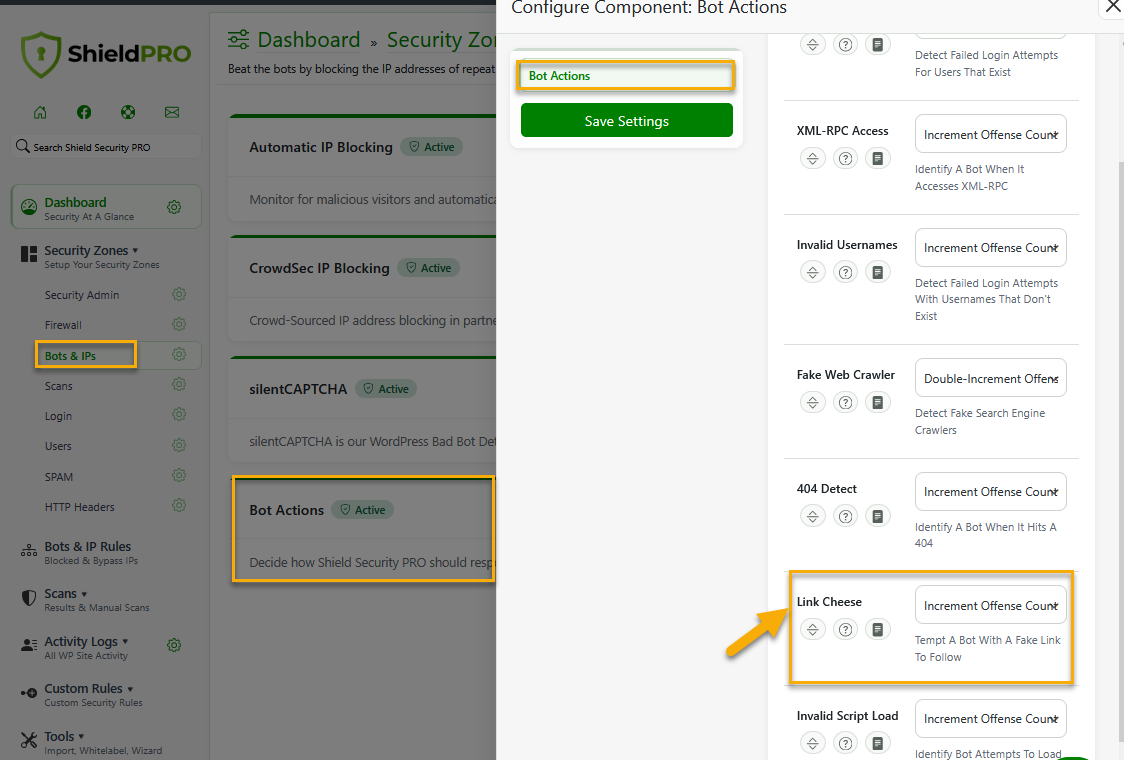Open Bots & IPs zone
This screenshot has width=1124, height=760.
point(70,356)
